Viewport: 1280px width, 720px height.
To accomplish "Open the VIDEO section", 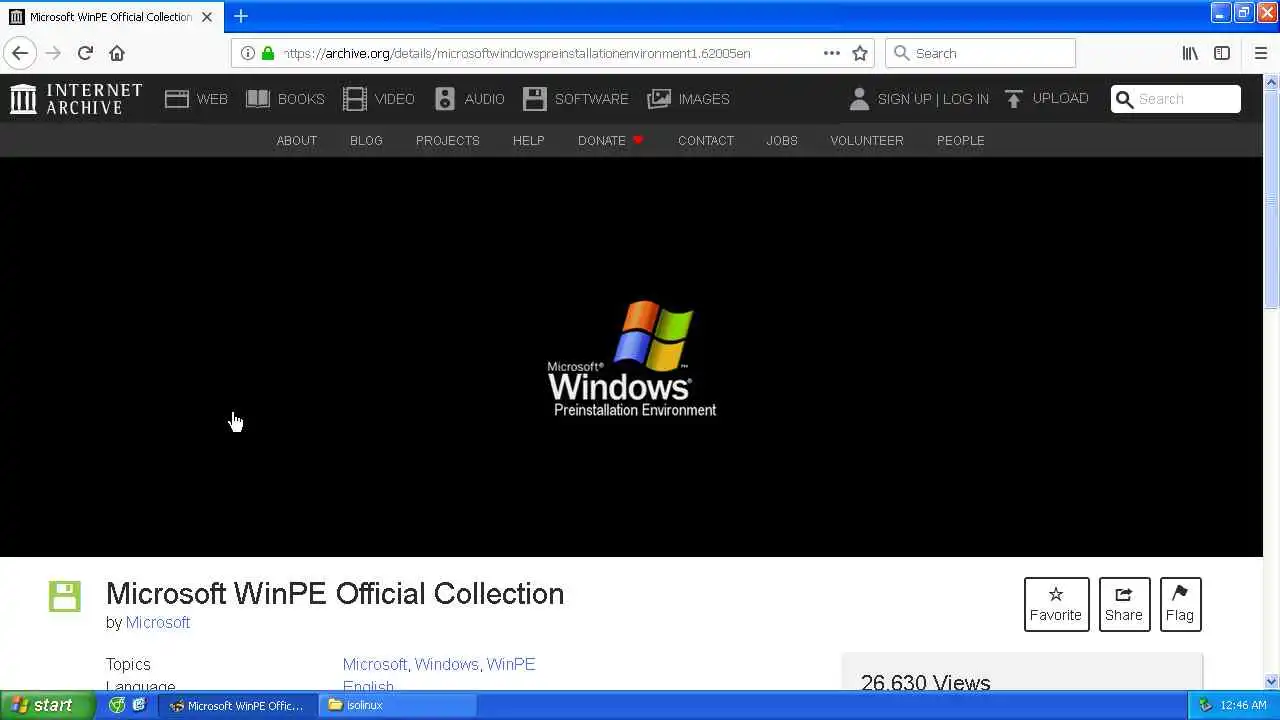I will [378, 99].
